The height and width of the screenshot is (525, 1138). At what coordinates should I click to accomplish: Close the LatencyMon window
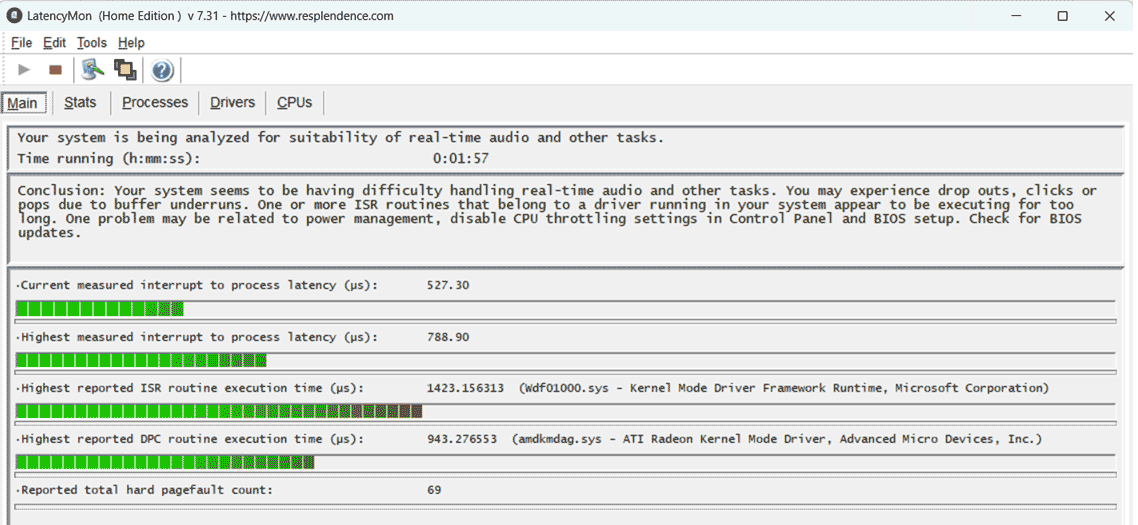[x=1109, y=15]
